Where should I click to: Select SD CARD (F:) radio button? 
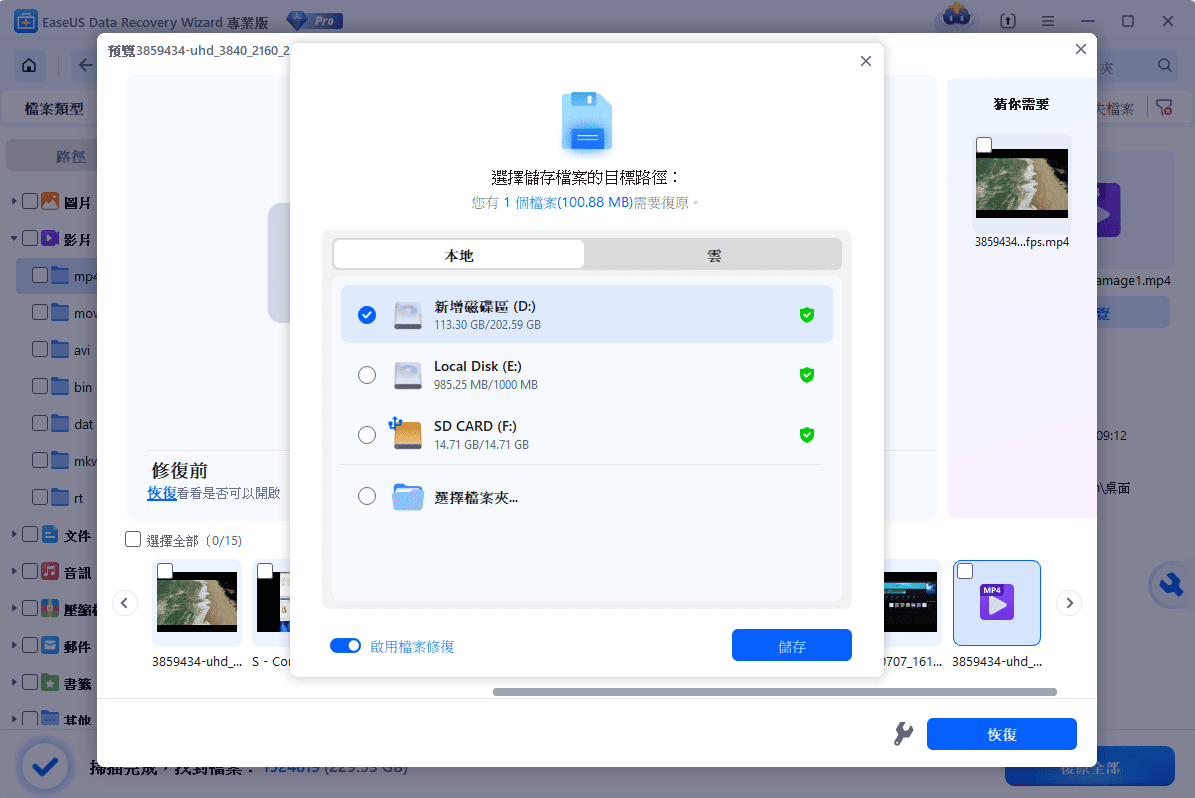point(367,434)
